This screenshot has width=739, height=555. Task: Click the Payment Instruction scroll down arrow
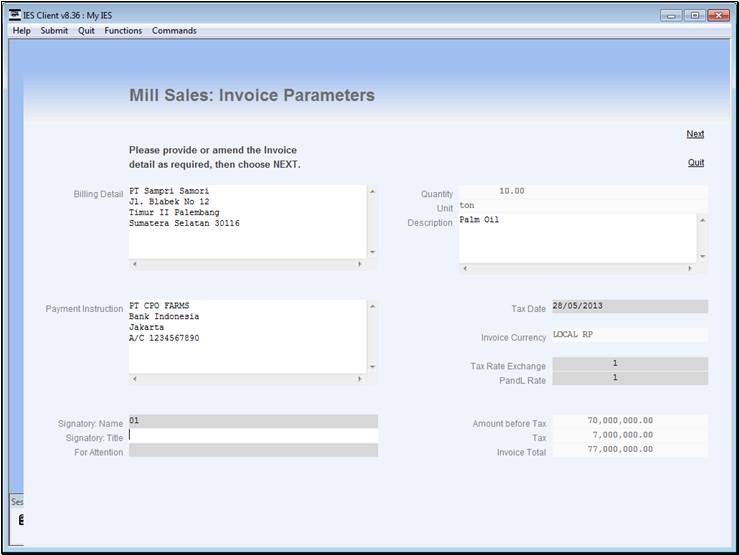point(372,367)
